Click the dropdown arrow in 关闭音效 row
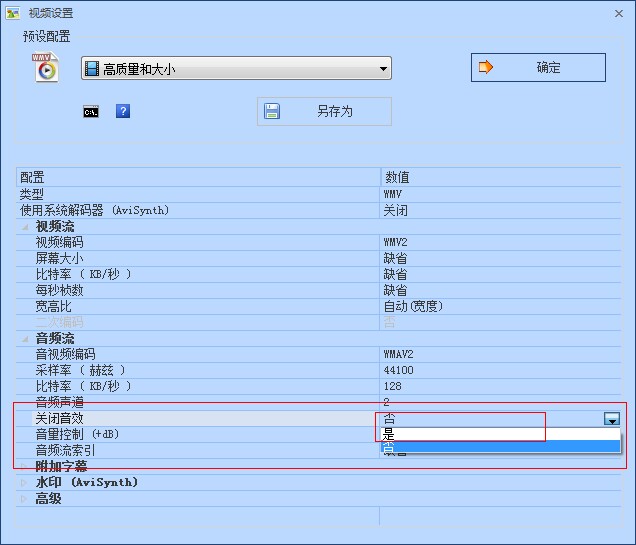Image resolution: width=636 pixels, height=545 pixels. click(x=612, y=418)
